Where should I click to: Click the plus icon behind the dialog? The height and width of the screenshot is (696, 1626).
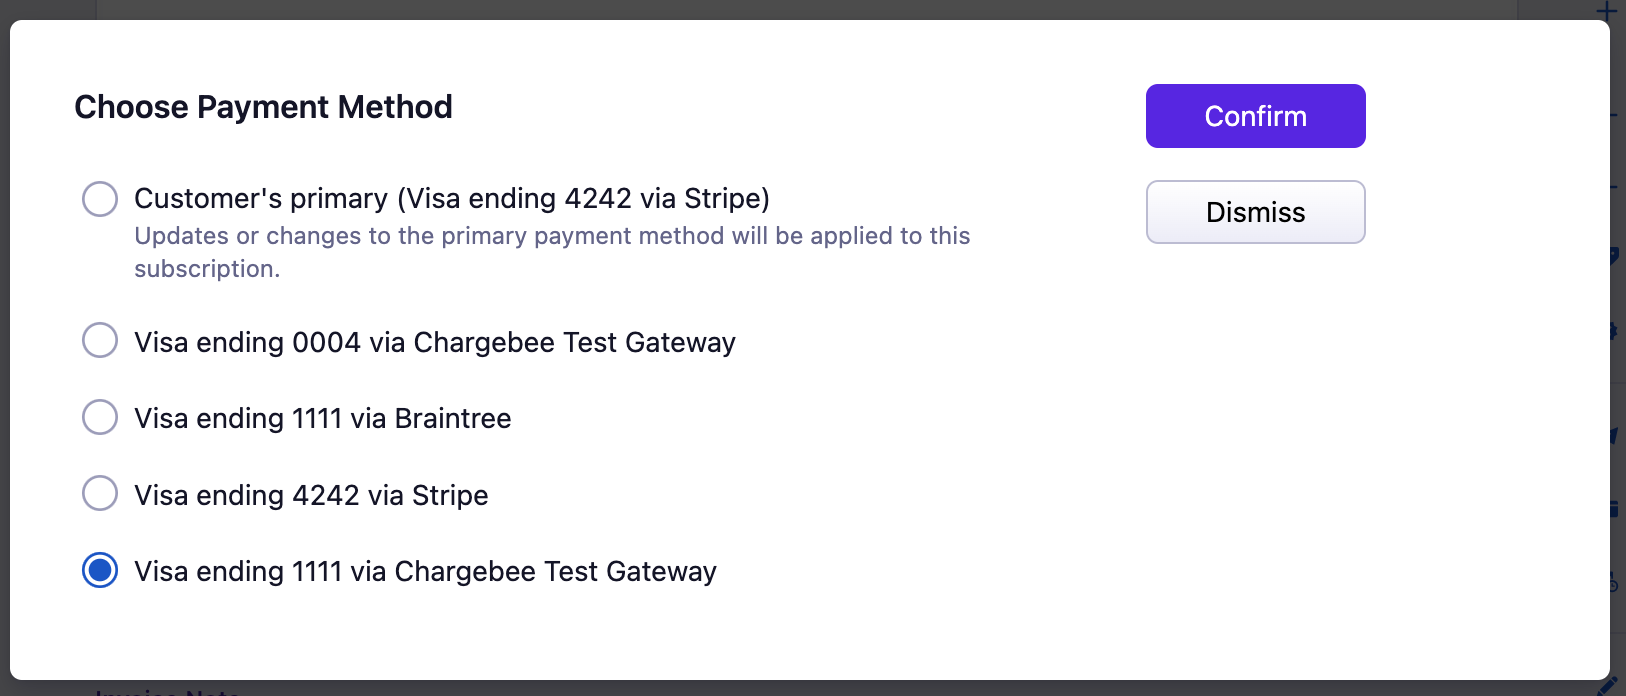(x=1606, y=10)
